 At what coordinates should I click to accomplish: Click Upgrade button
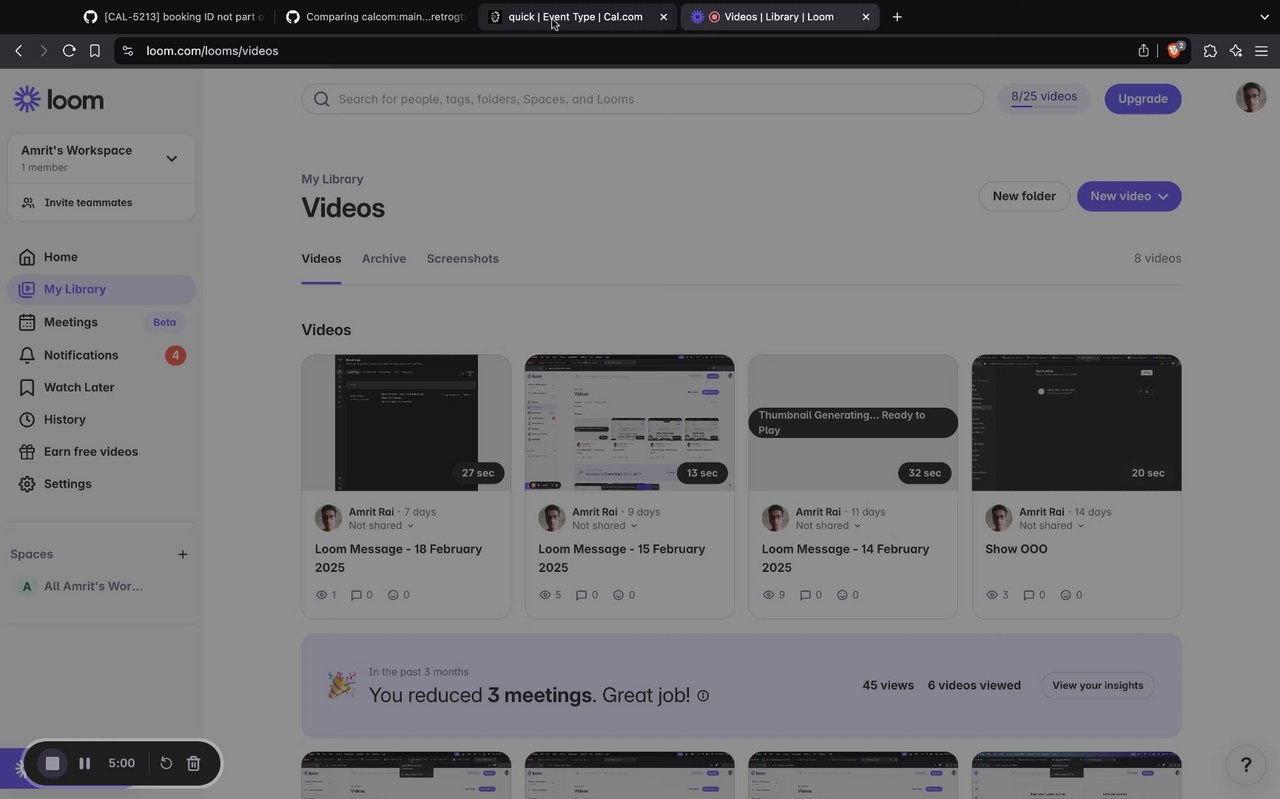[1143, 99]
